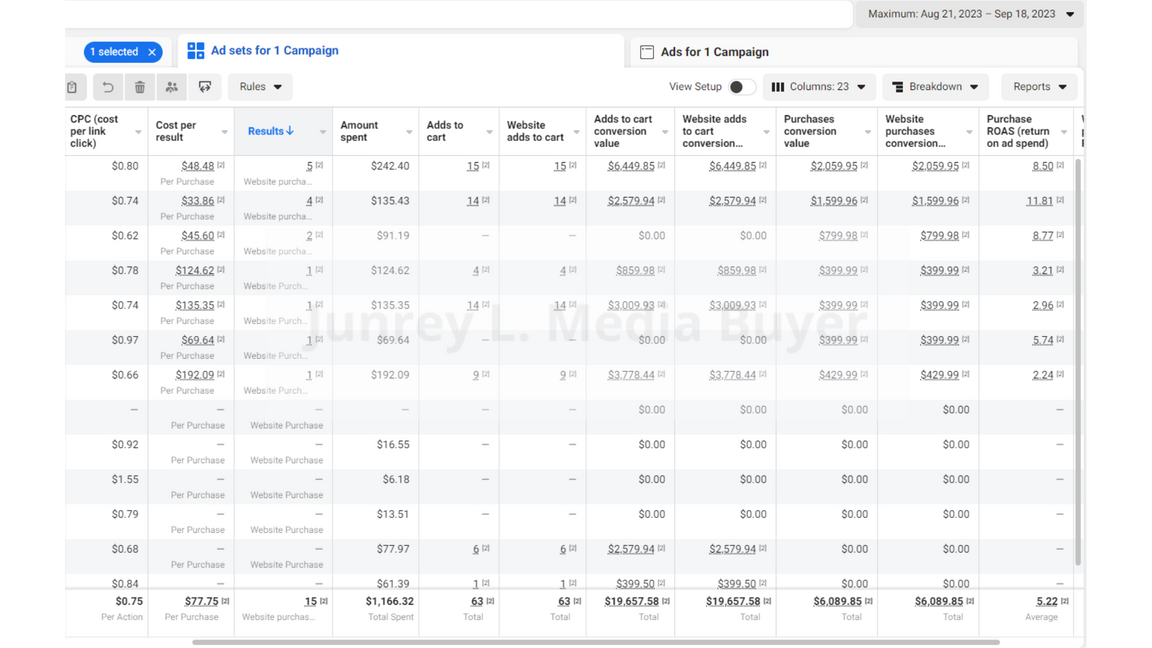The width and height of the screenshot is (1152, 648).
Task: Click the $6,449.85 adds to cart value link
Action: pos(630,166)
